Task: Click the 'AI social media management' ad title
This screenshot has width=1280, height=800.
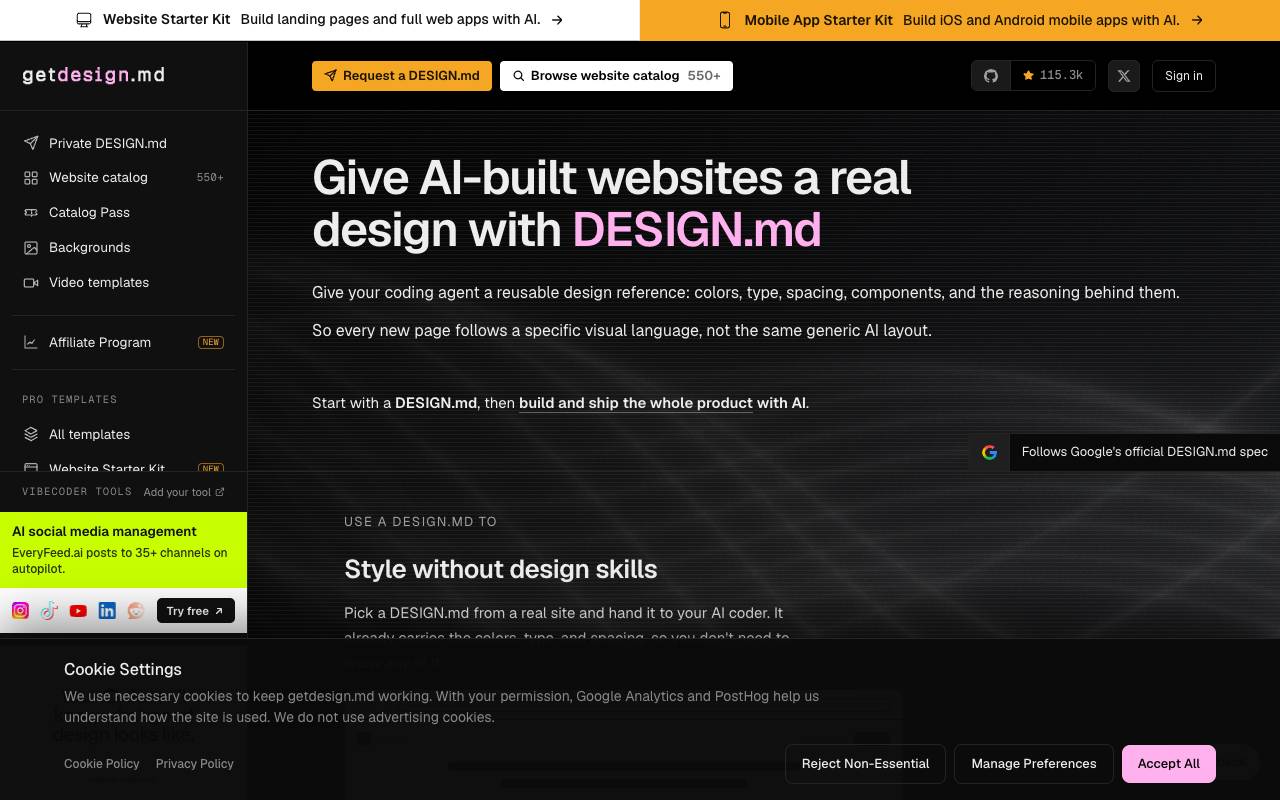Action: coord(104,532)
